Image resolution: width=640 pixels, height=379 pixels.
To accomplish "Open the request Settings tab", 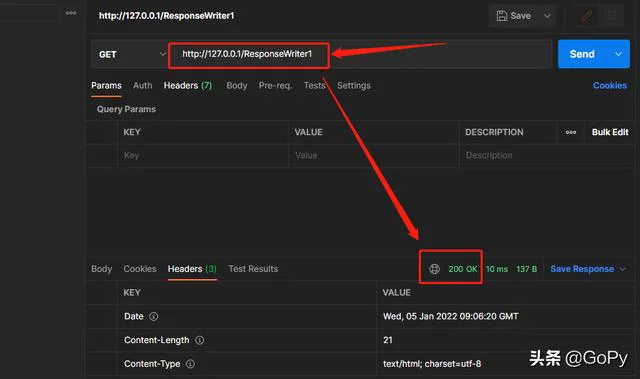I will pos(354,86).
